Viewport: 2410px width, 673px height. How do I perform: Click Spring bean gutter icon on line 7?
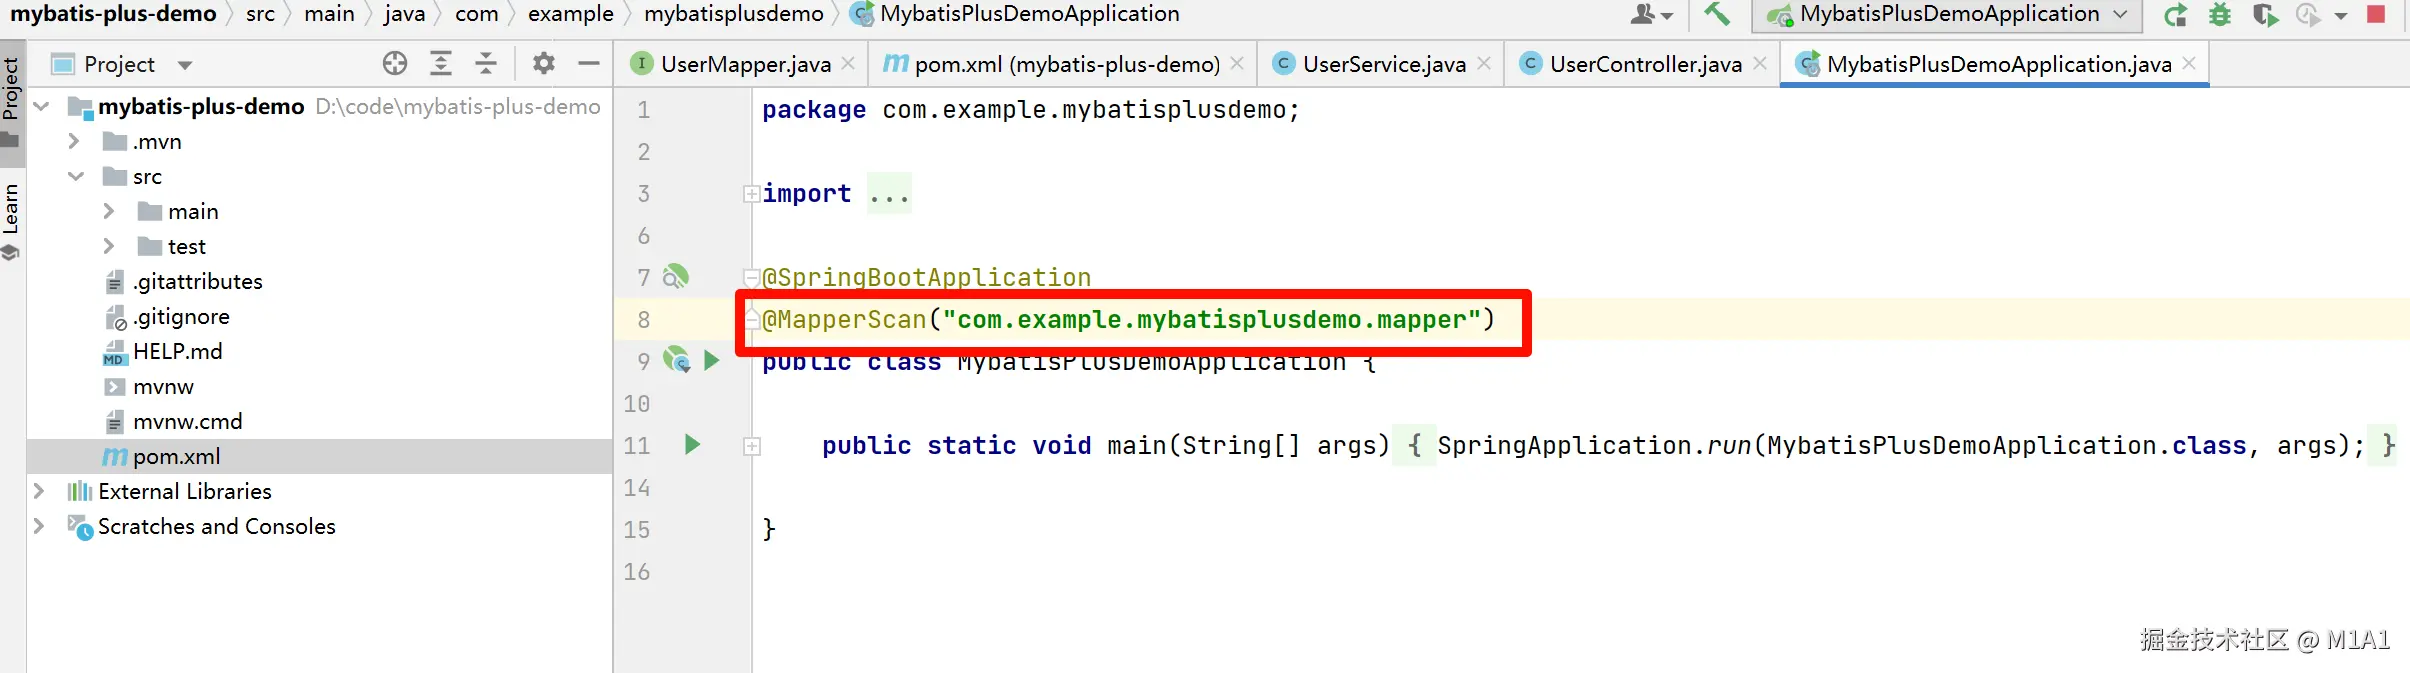[x=677, y=277]
